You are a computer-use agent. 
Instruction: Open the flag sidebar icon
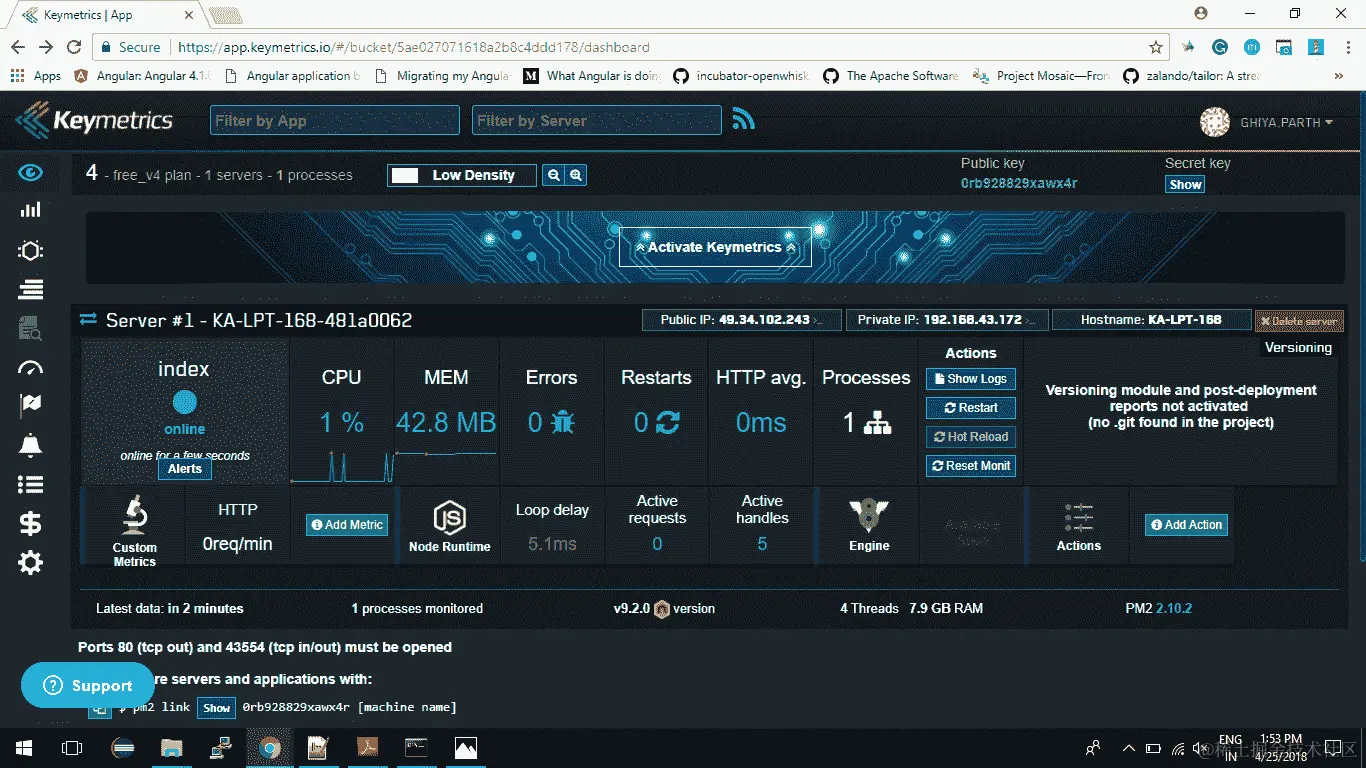click(x=31, y=406)
